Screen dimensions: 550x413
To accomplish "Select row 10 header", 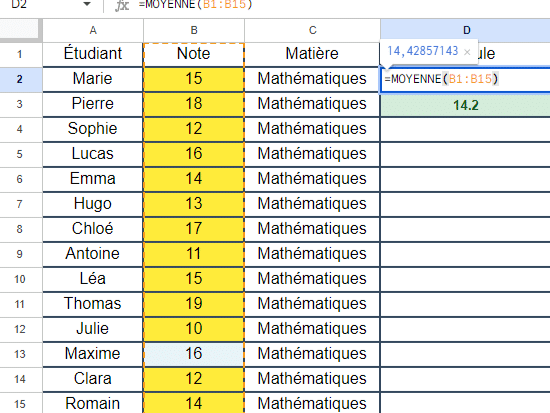I will click(x=20, y=279).
